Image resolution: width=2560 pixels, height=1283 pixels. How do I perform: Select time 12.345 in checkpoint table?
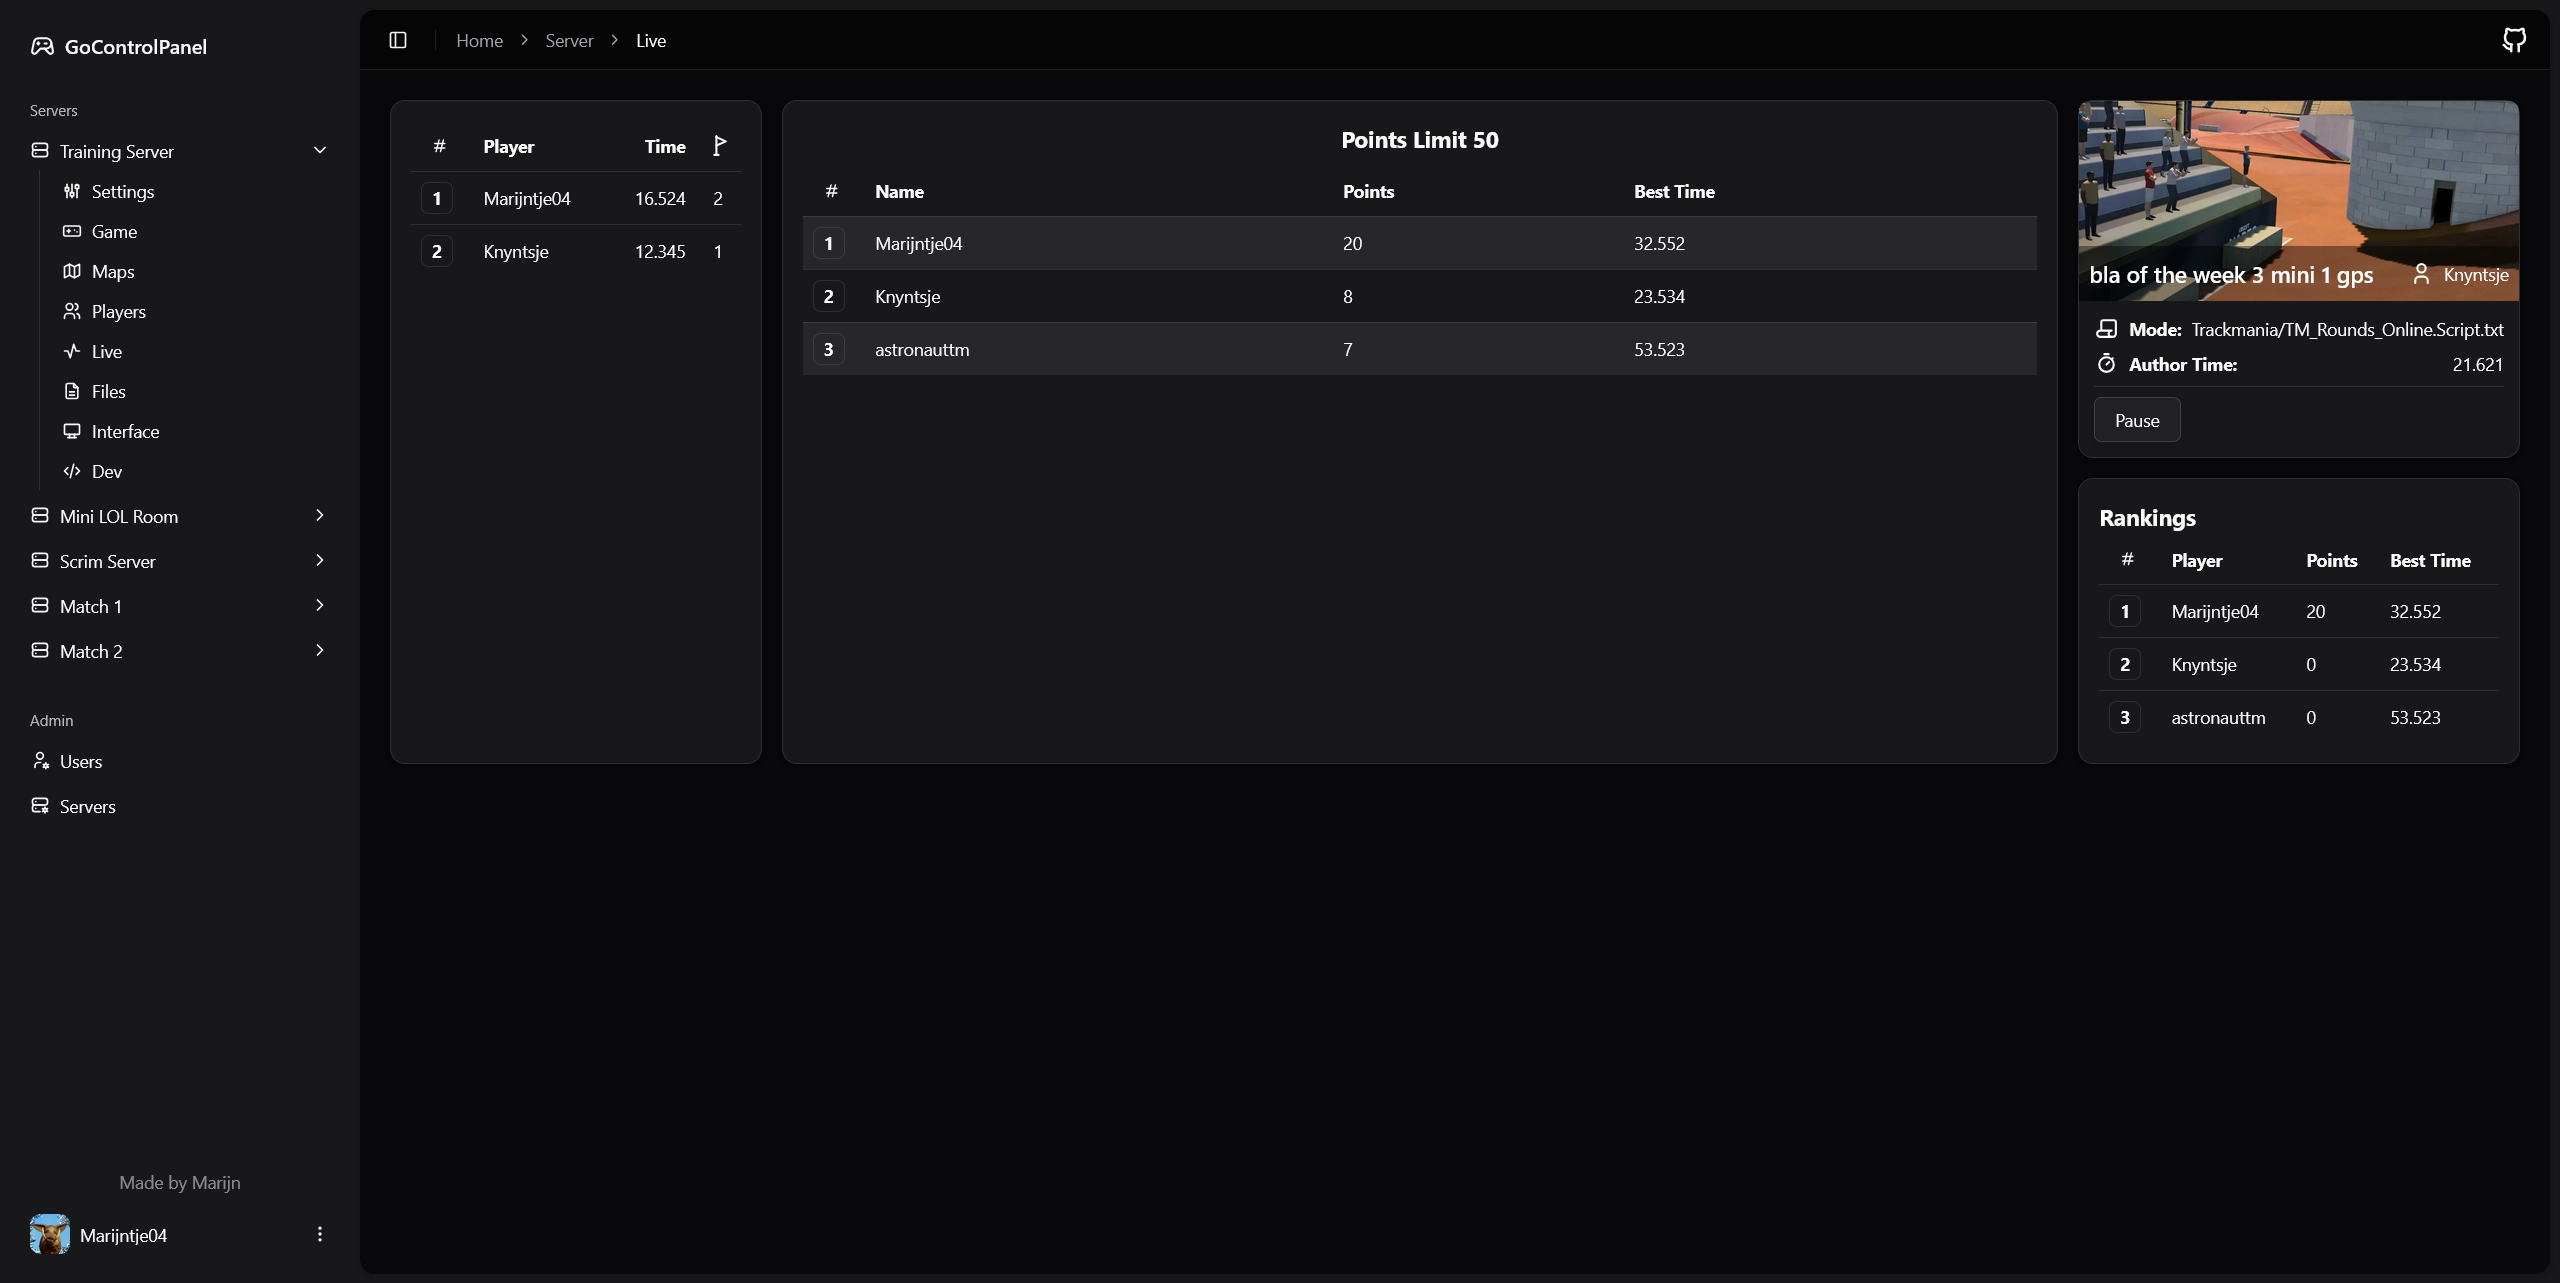(x=660, y=251)
